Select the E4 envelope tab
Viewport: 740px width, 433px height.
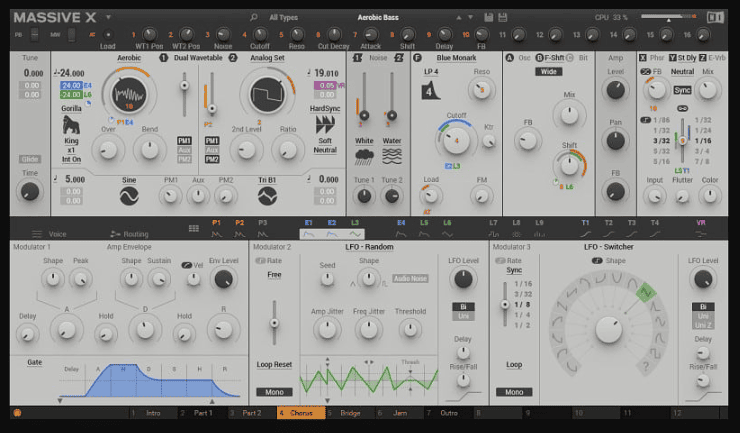(x=401, y=229)
